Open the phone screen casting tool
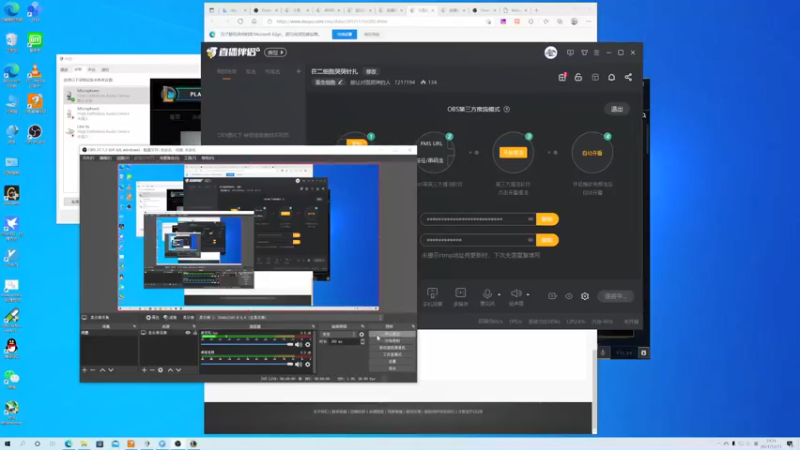 tap(432, 296)
